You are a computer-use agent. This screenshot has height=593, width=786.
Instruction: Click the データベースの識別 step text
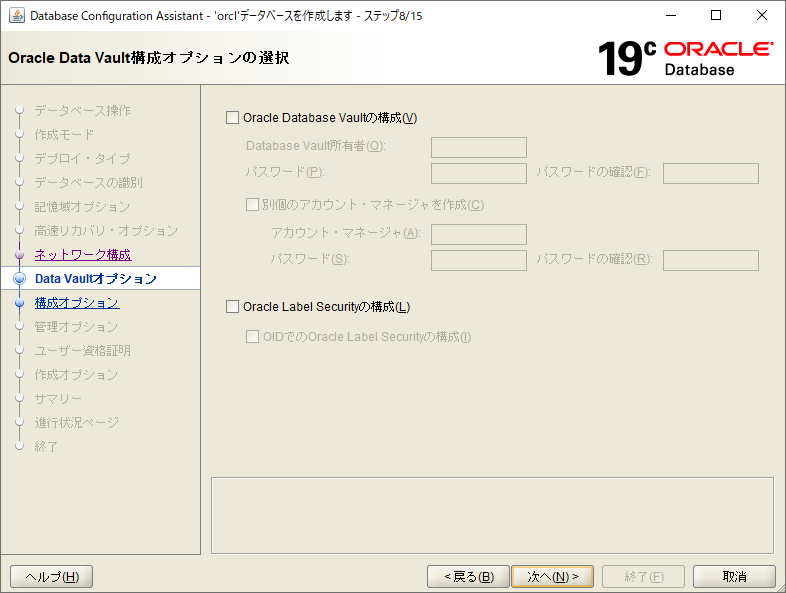(x=88, y=182)
